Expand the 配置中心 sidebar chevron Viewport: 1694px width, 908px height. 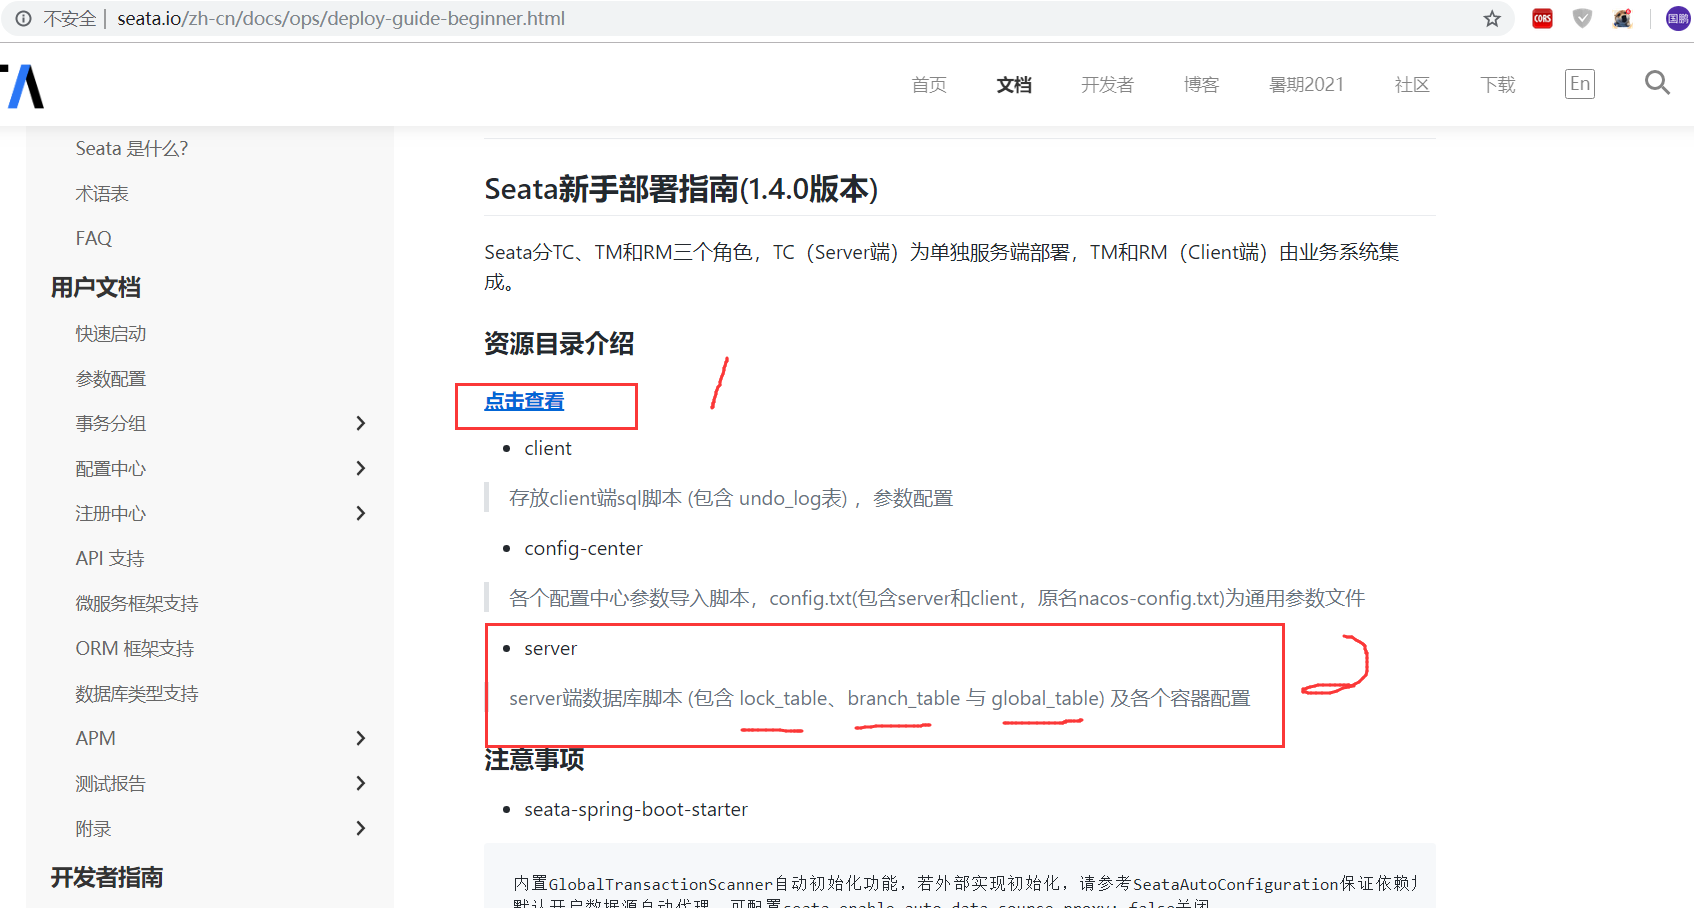tap(361, 469)
